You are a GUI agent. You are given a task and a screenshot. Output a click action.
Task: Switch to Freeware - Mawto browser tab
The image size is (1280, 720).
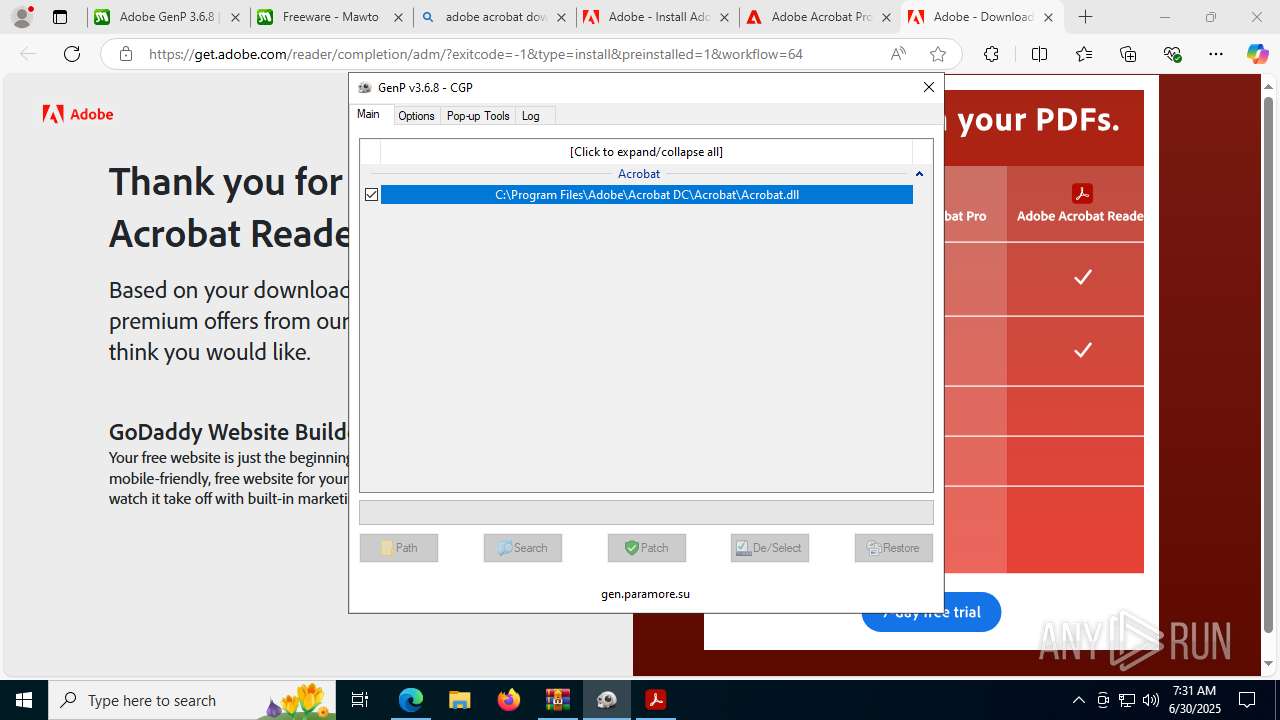tap(331, 17)
